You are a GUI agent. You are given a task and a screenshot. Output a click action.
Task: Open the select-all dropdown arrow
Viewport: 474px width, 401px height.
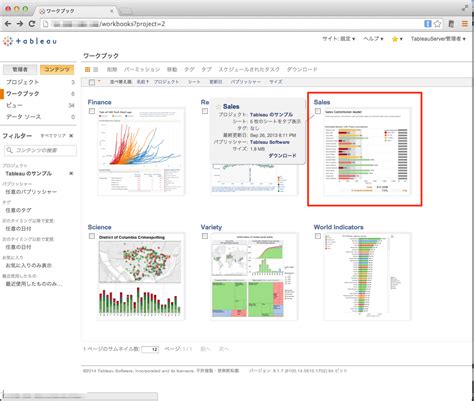pos(99,81)
